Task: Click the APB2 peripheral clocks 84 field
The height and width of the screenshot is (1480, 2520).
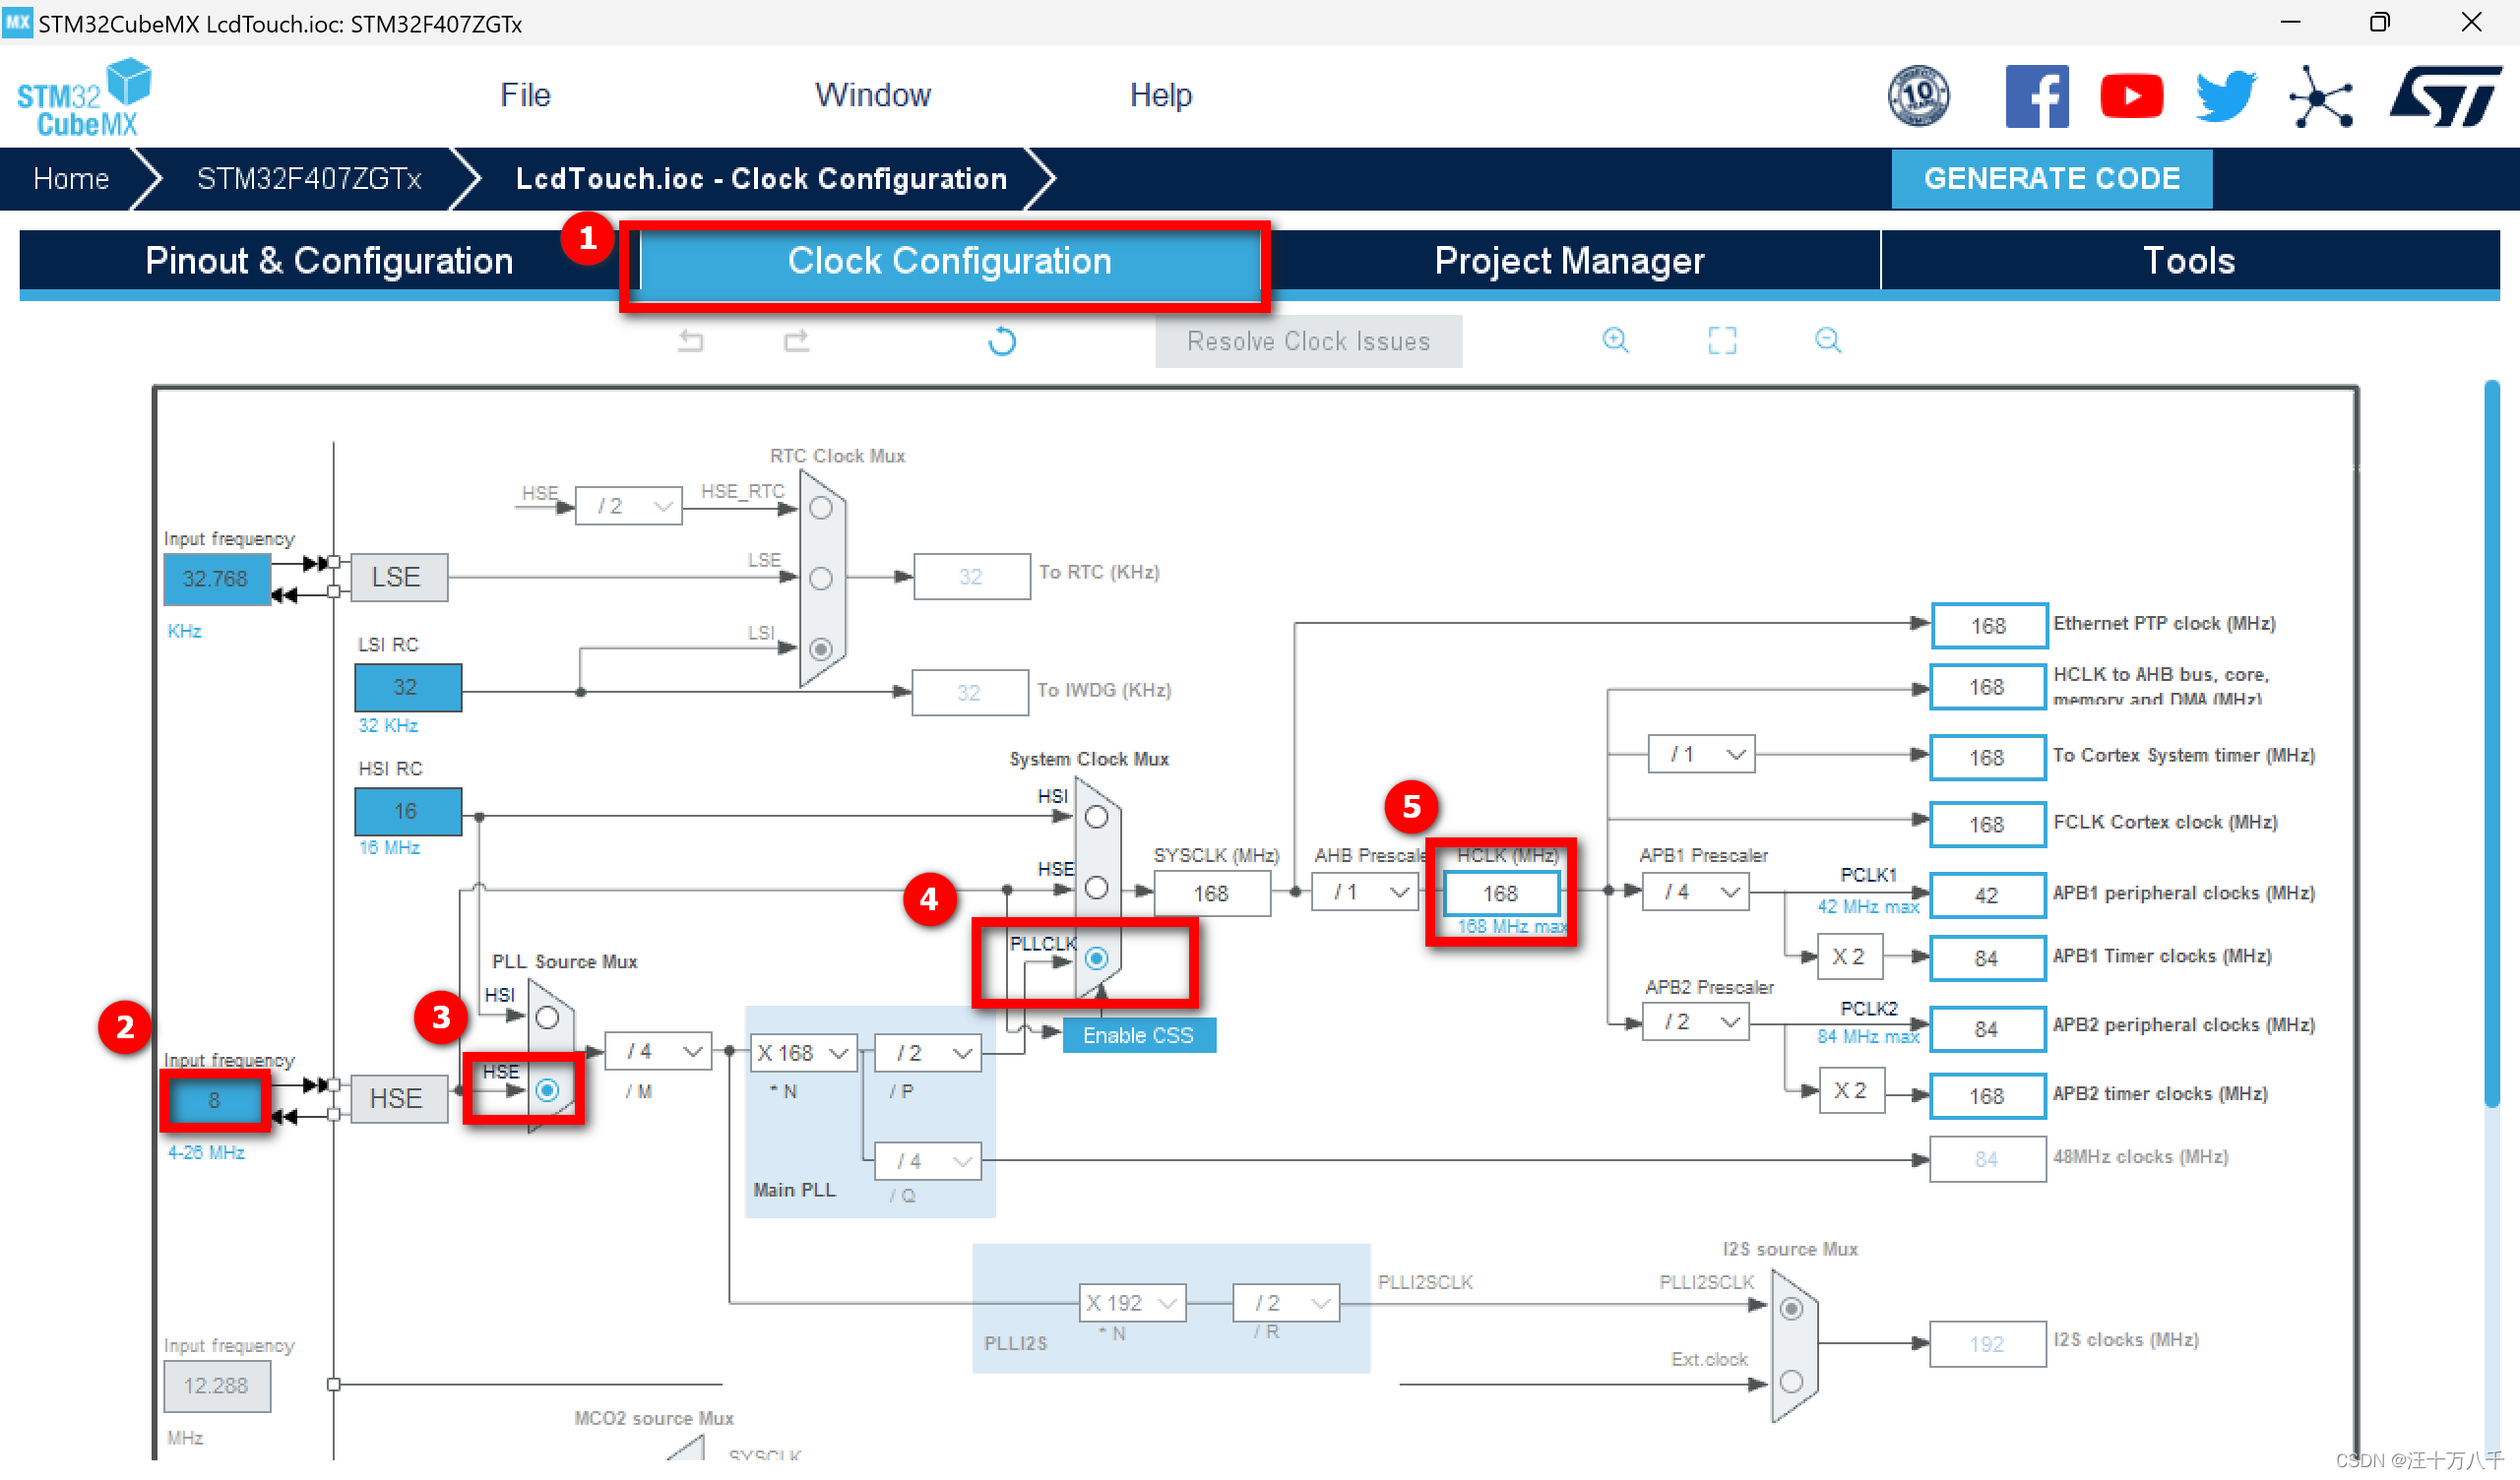Action: [x=1987, y=1029]
